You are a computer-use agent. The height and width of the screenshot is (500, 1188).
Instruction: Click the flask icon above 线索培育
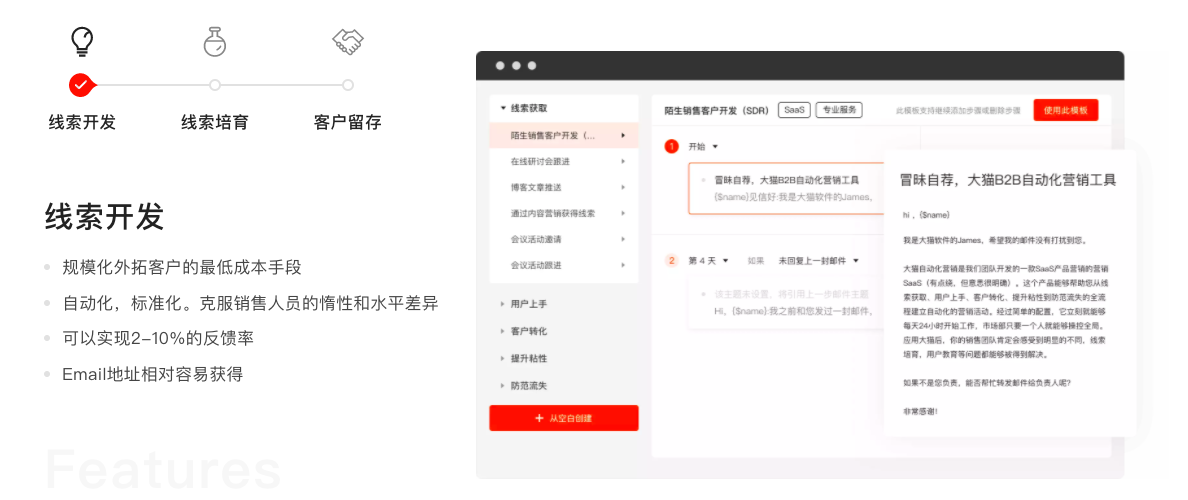click(215, 41)
